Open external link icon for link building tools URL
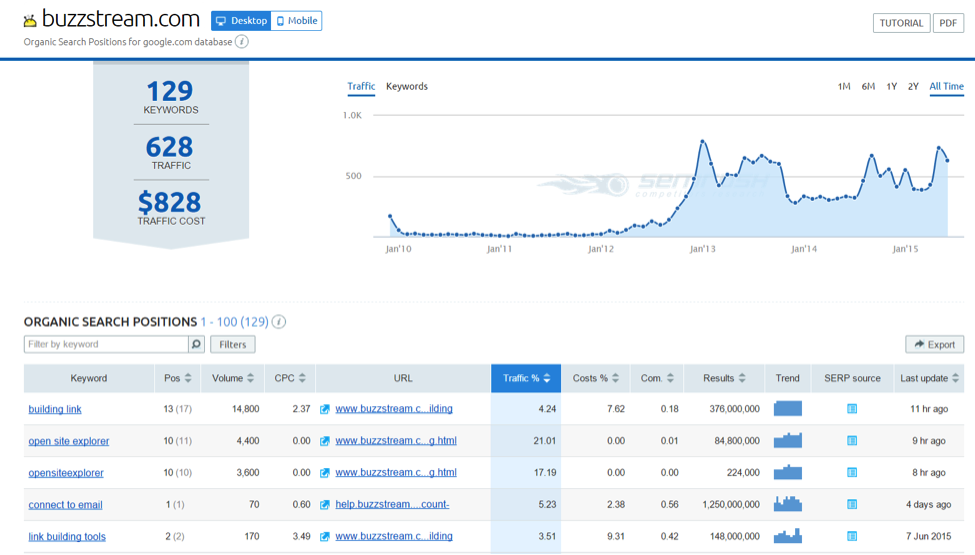This screenshot has width=975, height=555. pos(325,536)
